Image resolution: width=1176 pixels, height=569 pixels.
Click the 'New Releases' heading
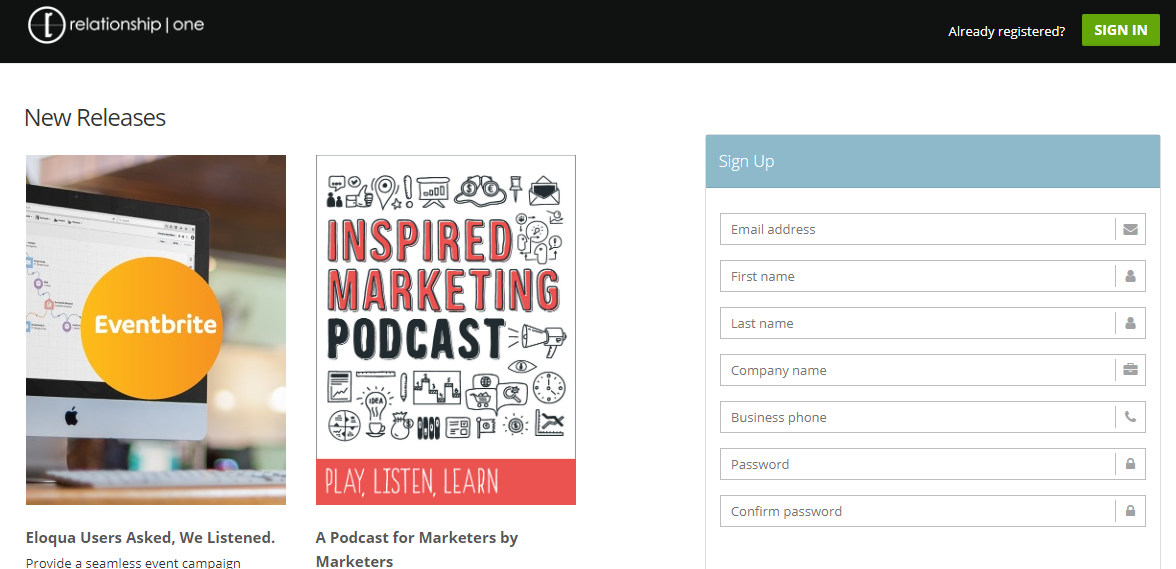pos(95,118)
